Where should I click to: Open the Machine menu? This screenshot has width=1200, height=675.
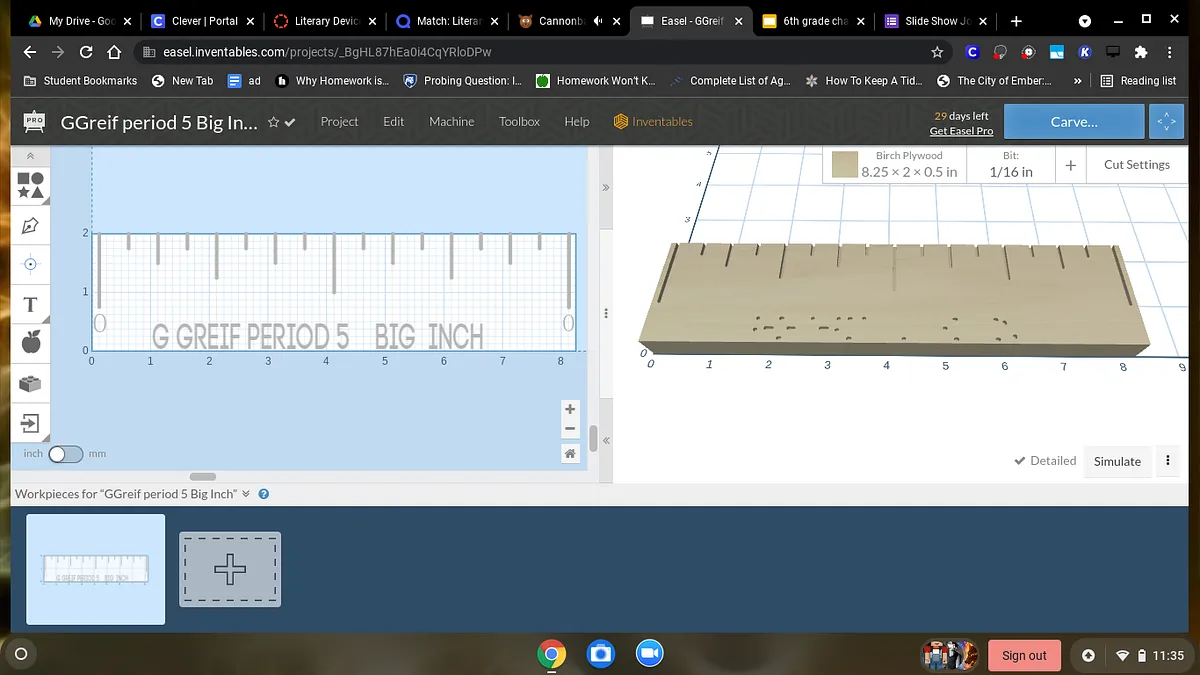coord(452,122)
